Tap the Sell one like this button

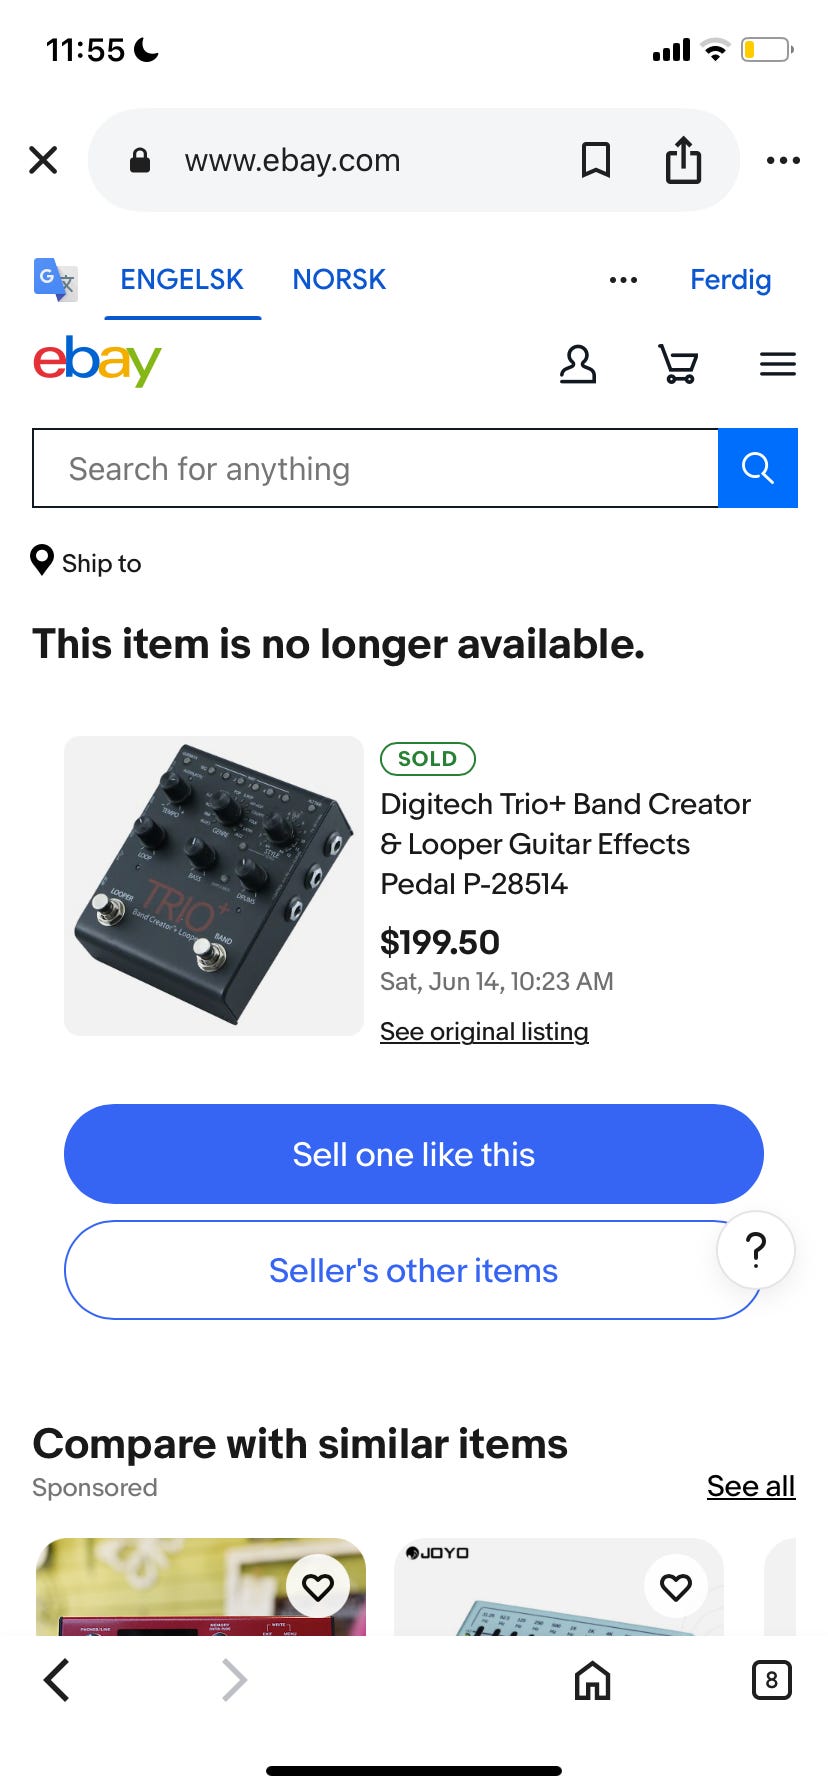pyautogui.click(x=414, y=1154)
